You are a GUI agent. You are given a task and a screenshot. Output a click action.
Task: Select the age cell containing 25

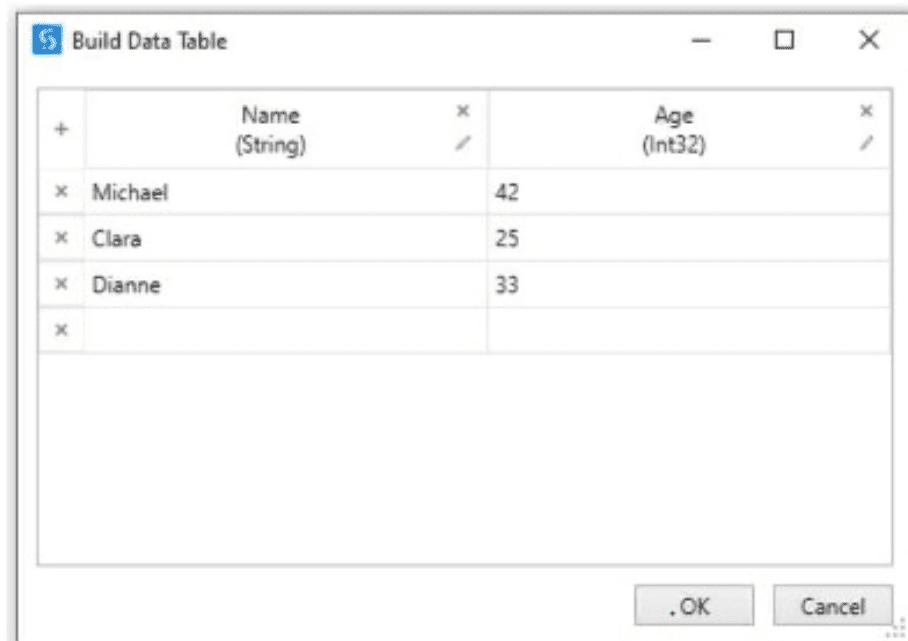point(689,238)
